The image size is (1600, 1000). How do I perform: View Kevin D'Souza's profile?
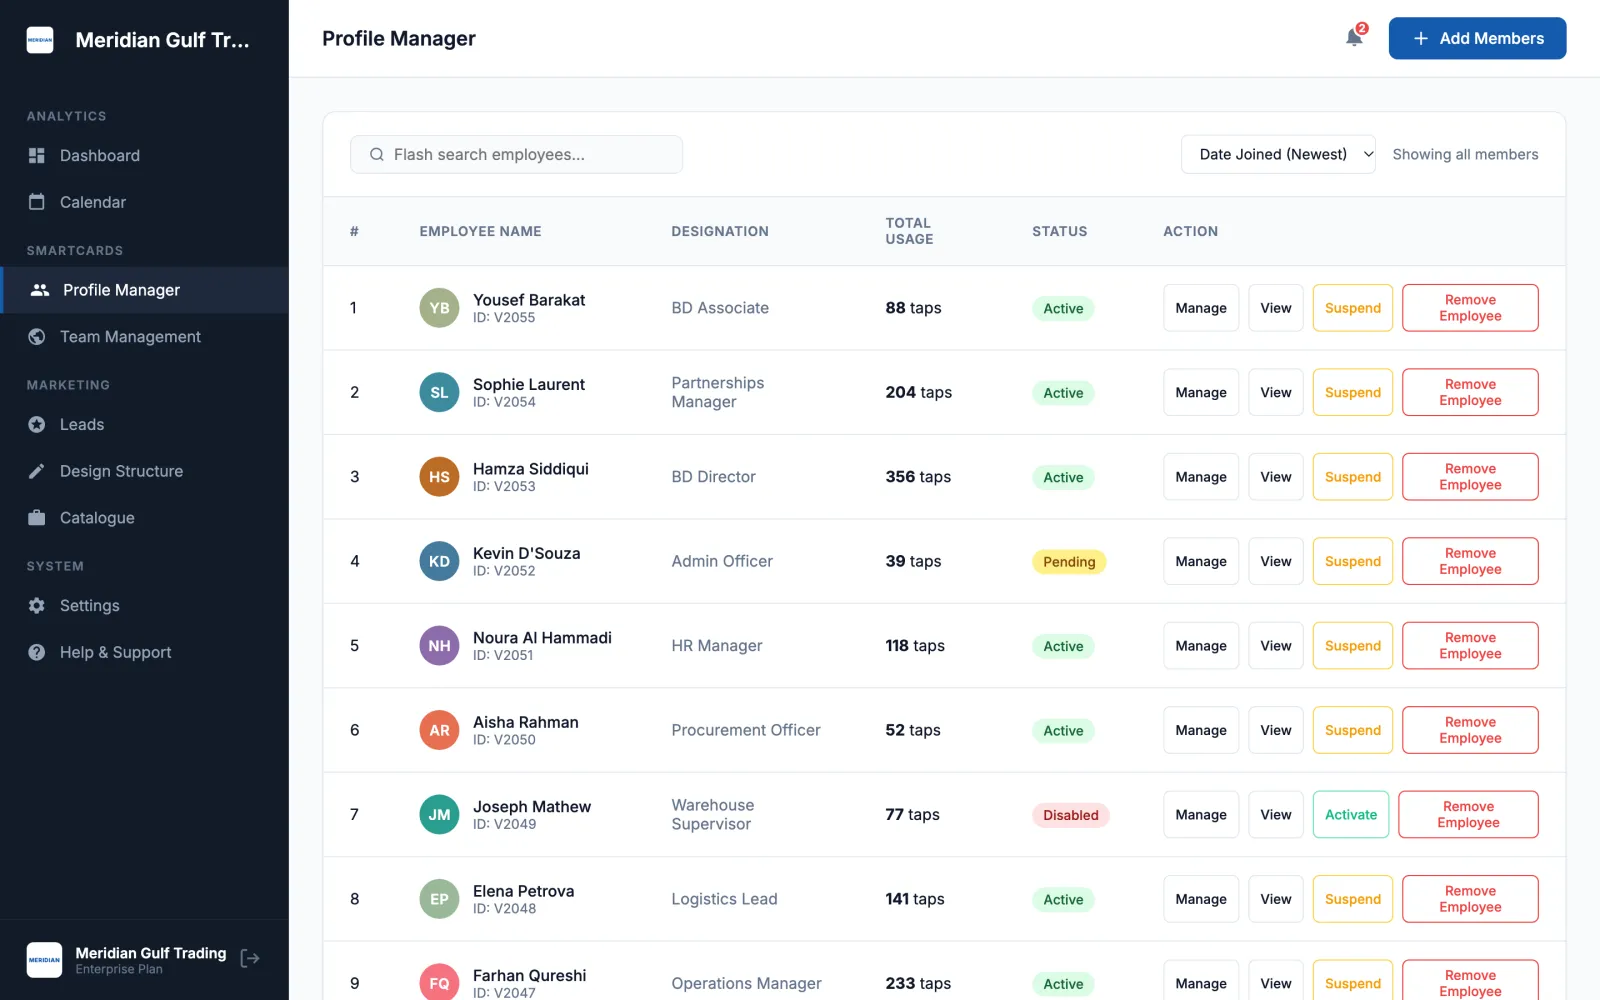tap(1276, 561)
